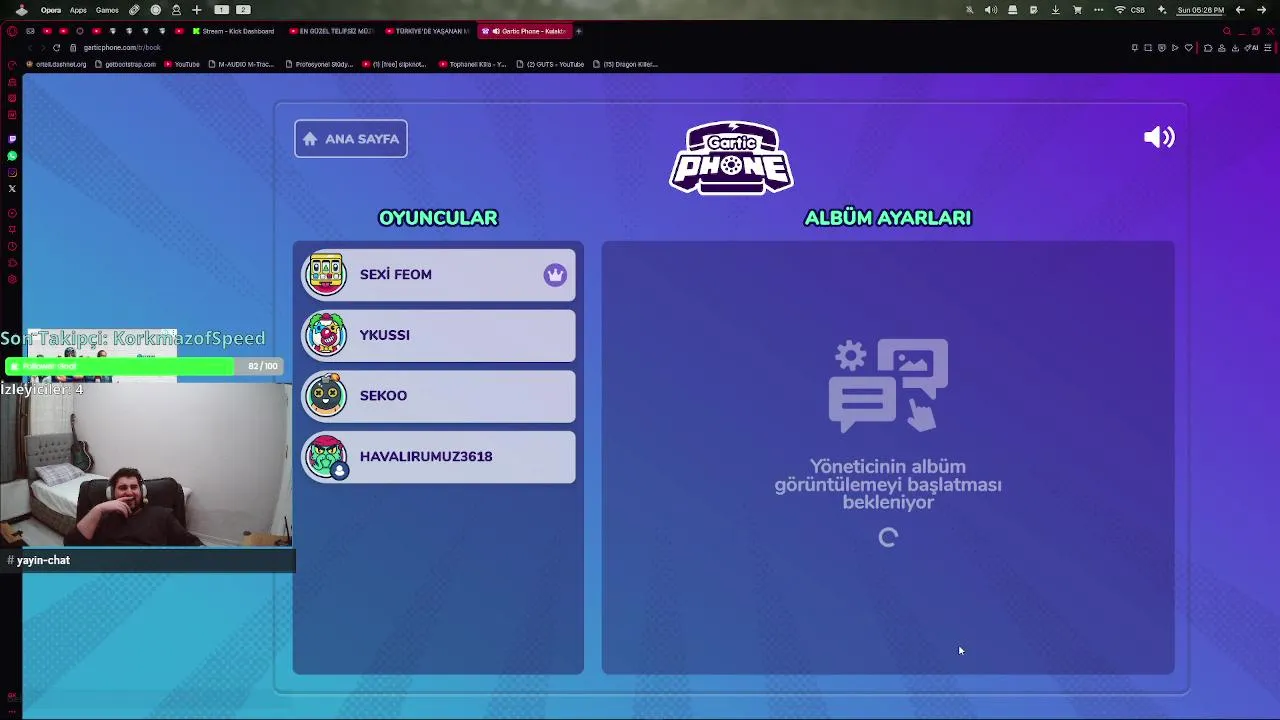Screen dimensions: 1280x720
Task: Click the webcam overlay video
Action: [146, 464]
